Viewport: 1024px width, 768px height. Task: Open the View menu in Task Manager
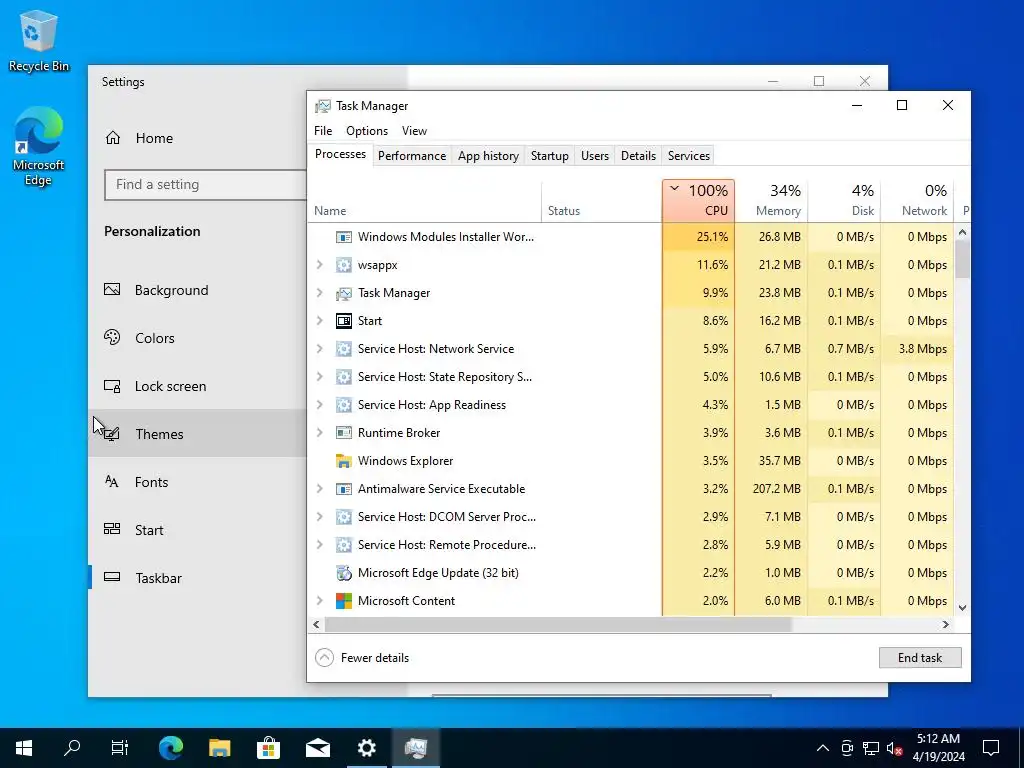(414, 131)
